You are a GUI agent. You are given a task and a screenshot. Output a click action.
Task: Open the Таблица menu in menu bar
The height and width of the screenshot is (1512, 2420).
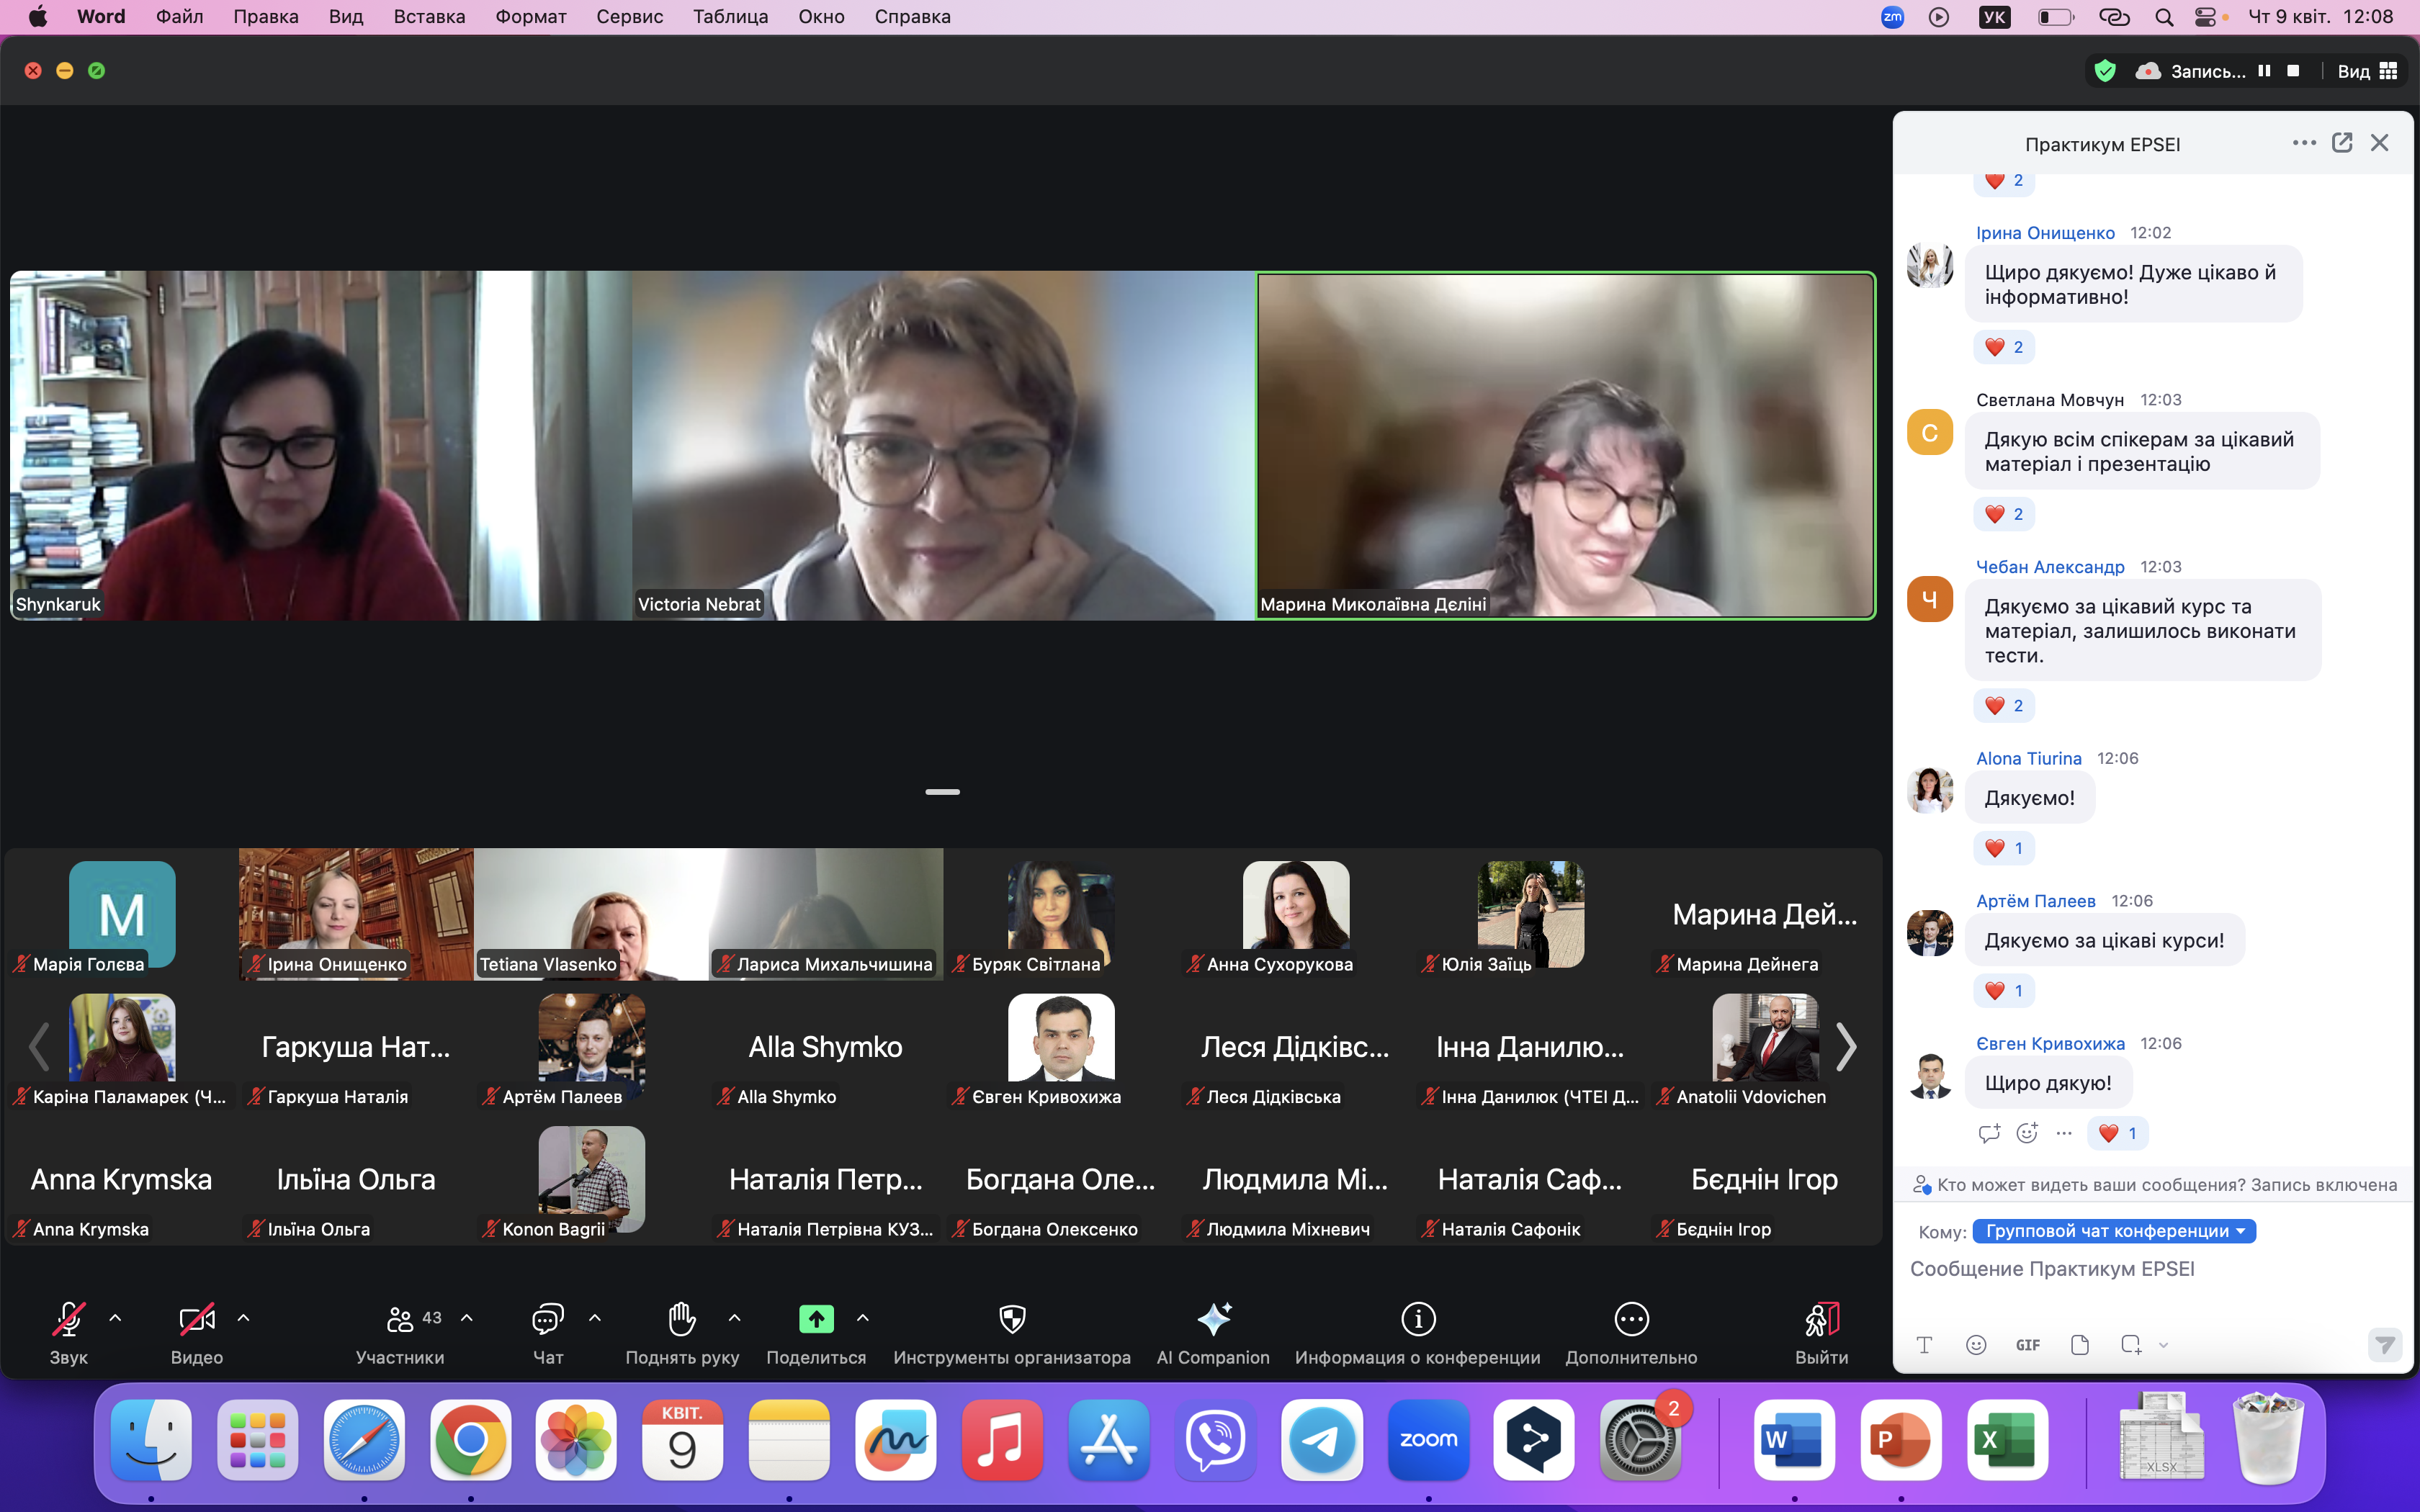point(730,17)
